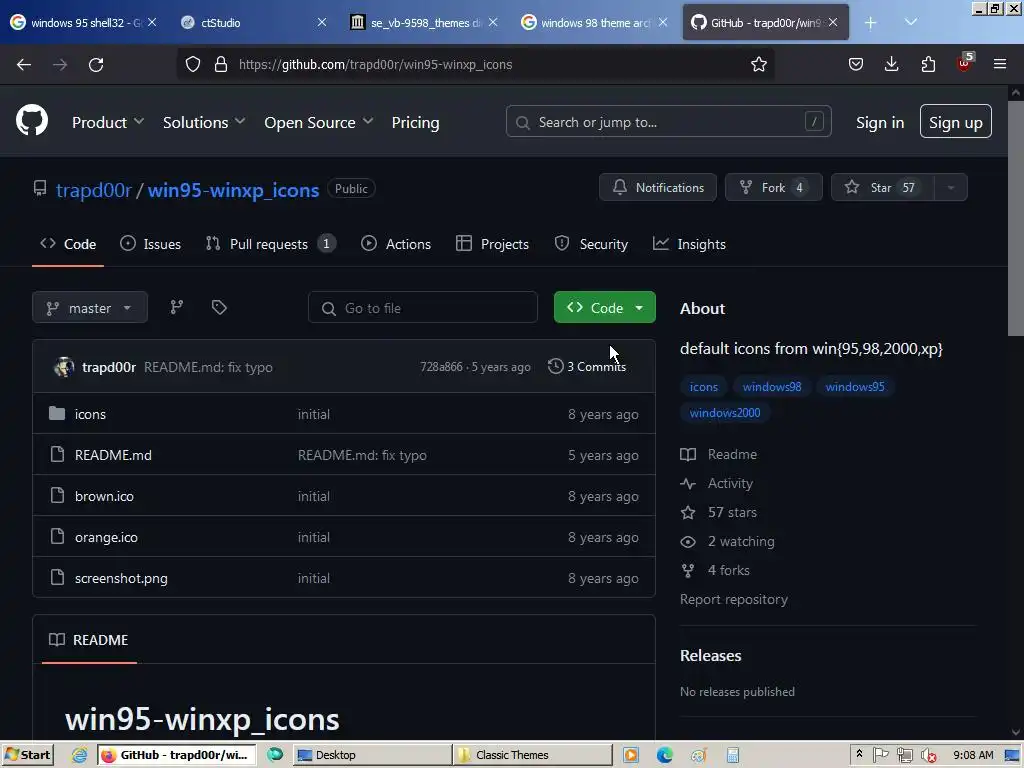Click the windows2000 topic tag
The height and width of the screenshot is (768, 1024).
click(x=724, y=413)
